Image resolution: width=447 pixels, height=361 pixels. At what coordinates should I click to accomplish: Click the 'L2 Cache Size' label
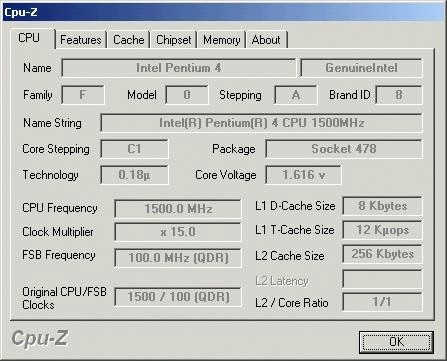pyautogui.click(x=290, y=256)
